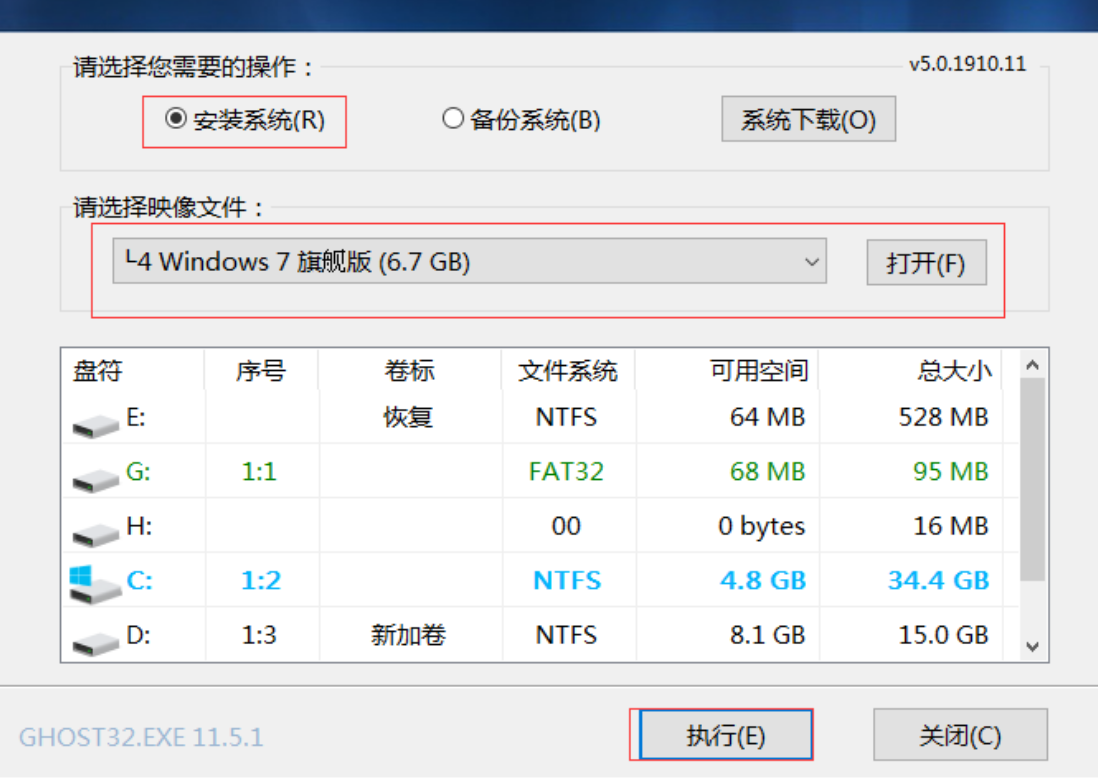Click the 打开(F) button
This screenshot has height=779, width=1098.
click(926, 263)
